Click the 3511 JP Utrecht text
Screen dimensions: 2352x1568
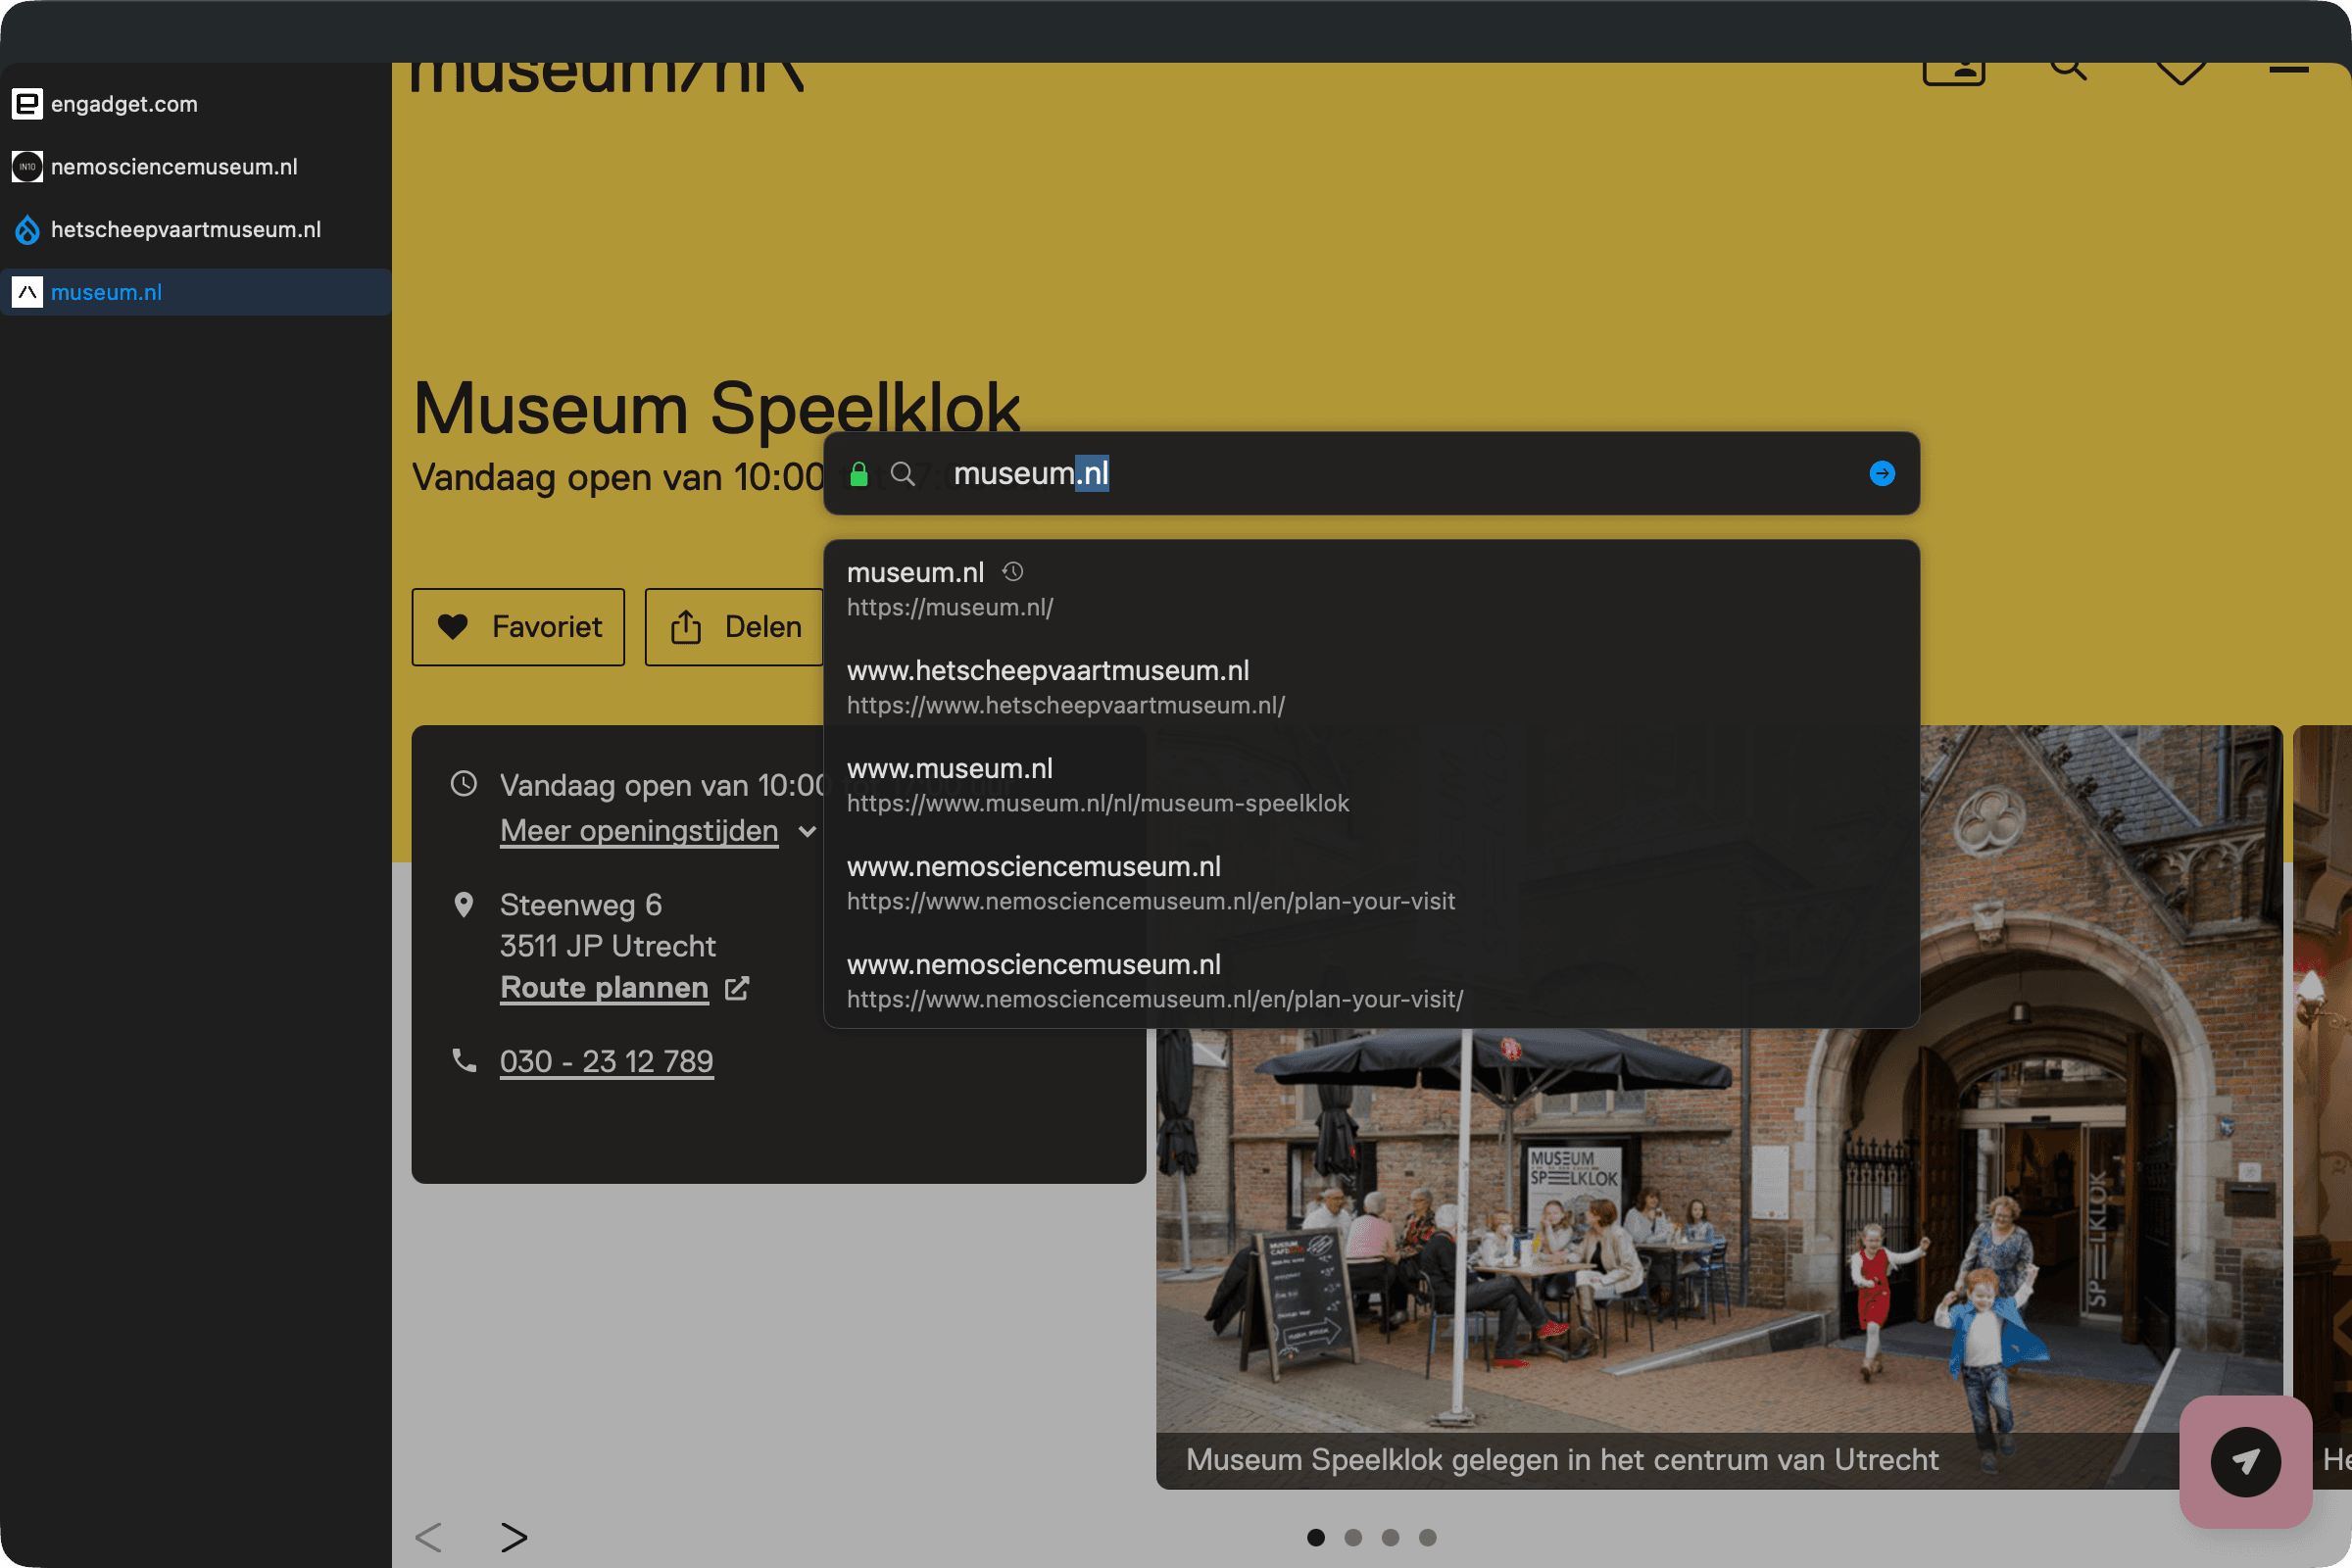(607, 946)
